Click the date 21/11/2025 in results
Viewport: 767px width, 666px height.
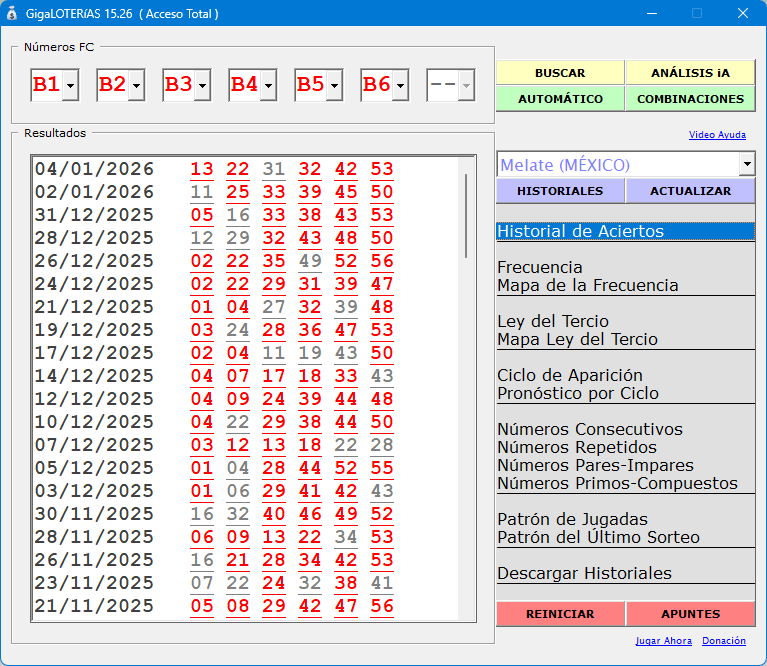point(94,606)
